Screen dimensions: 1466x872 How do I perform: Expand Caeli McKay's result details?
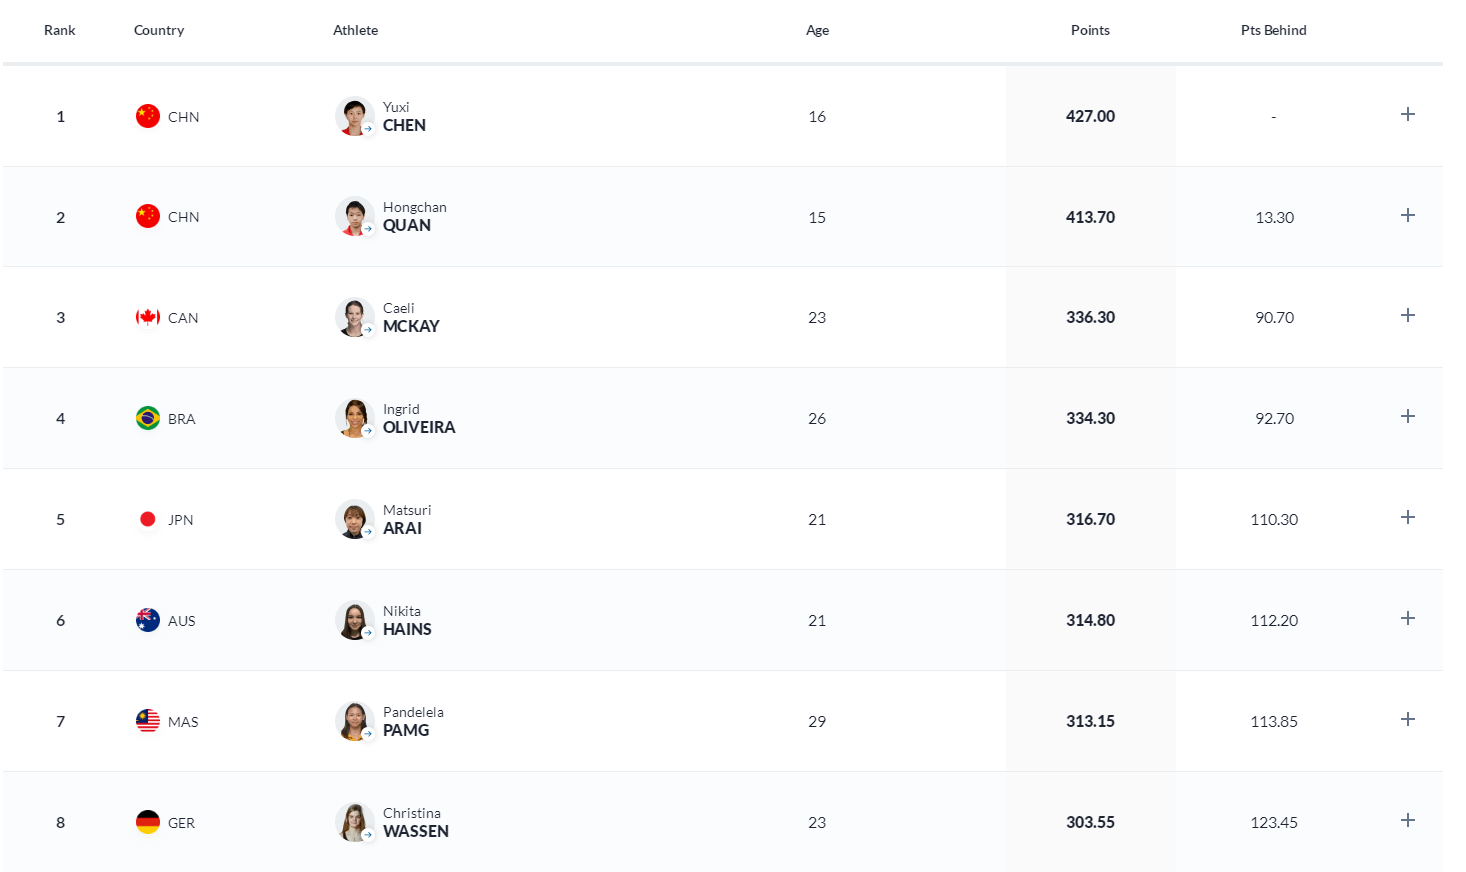pyautogui.click(x=1407, y=315)
